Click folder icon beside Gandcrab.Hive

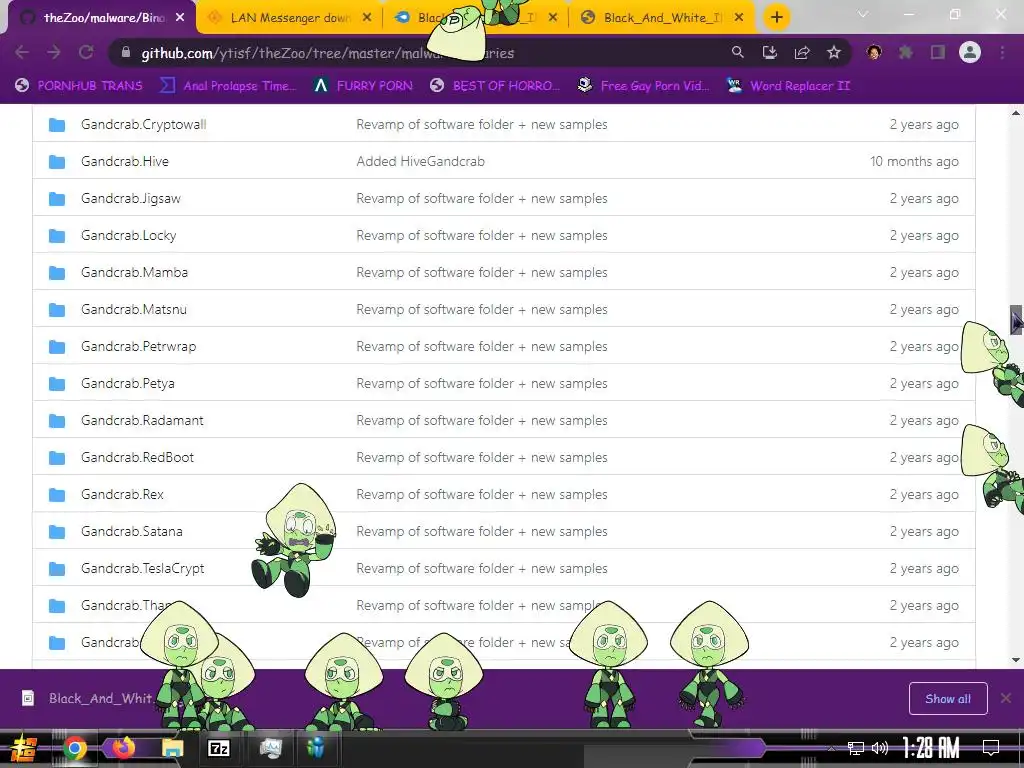[x=57, y=161]
